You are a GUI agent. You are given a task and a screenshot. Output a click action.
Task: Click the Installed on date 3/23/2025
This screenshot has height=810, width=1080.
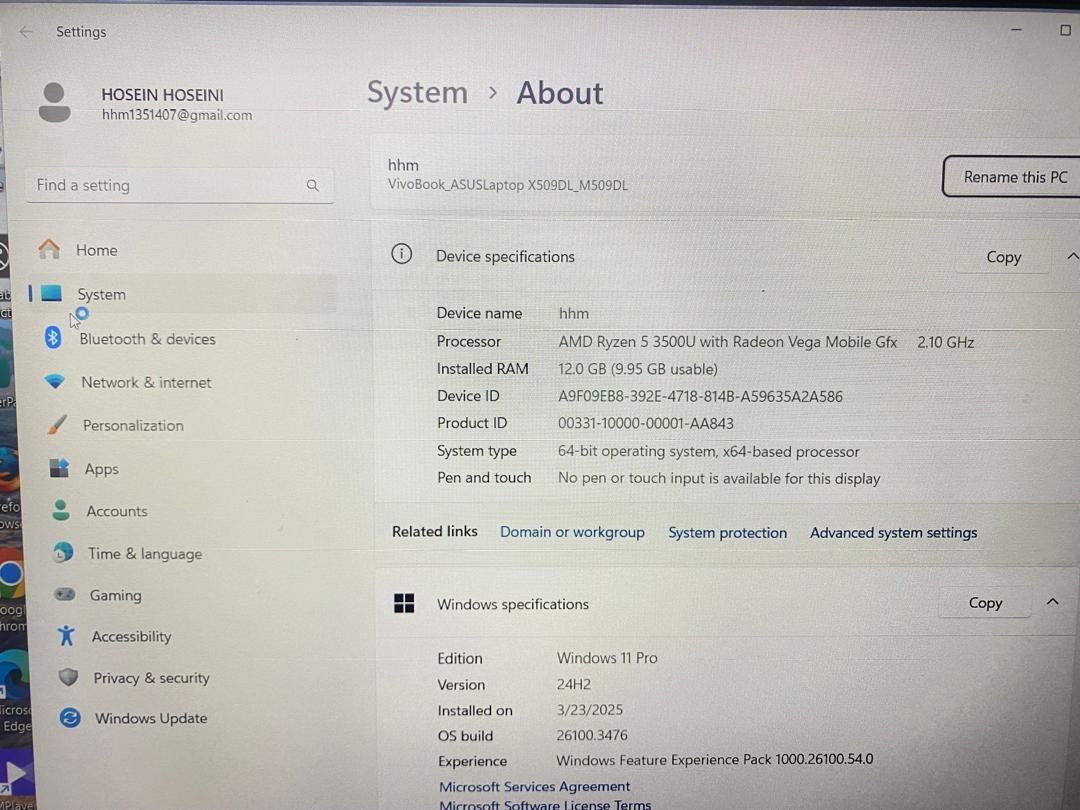590,709
